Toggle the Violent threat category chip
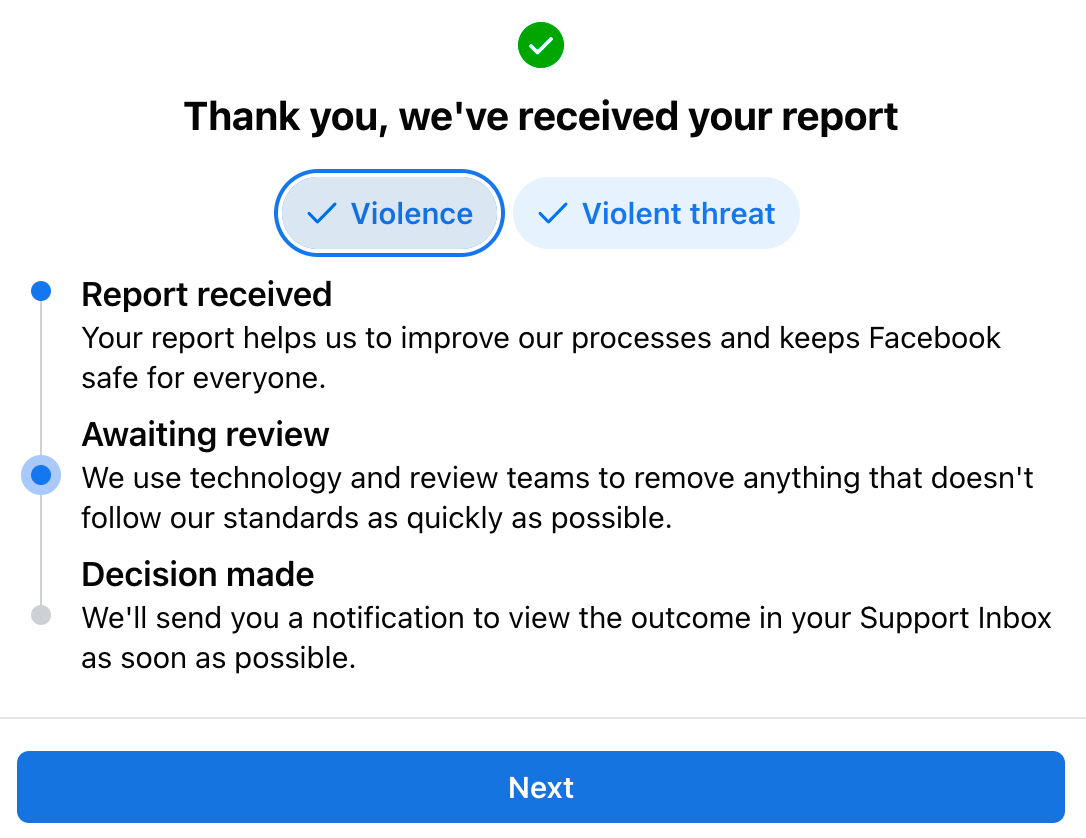The height and width of the screenshot is (838, 1086). click(657, 213)
